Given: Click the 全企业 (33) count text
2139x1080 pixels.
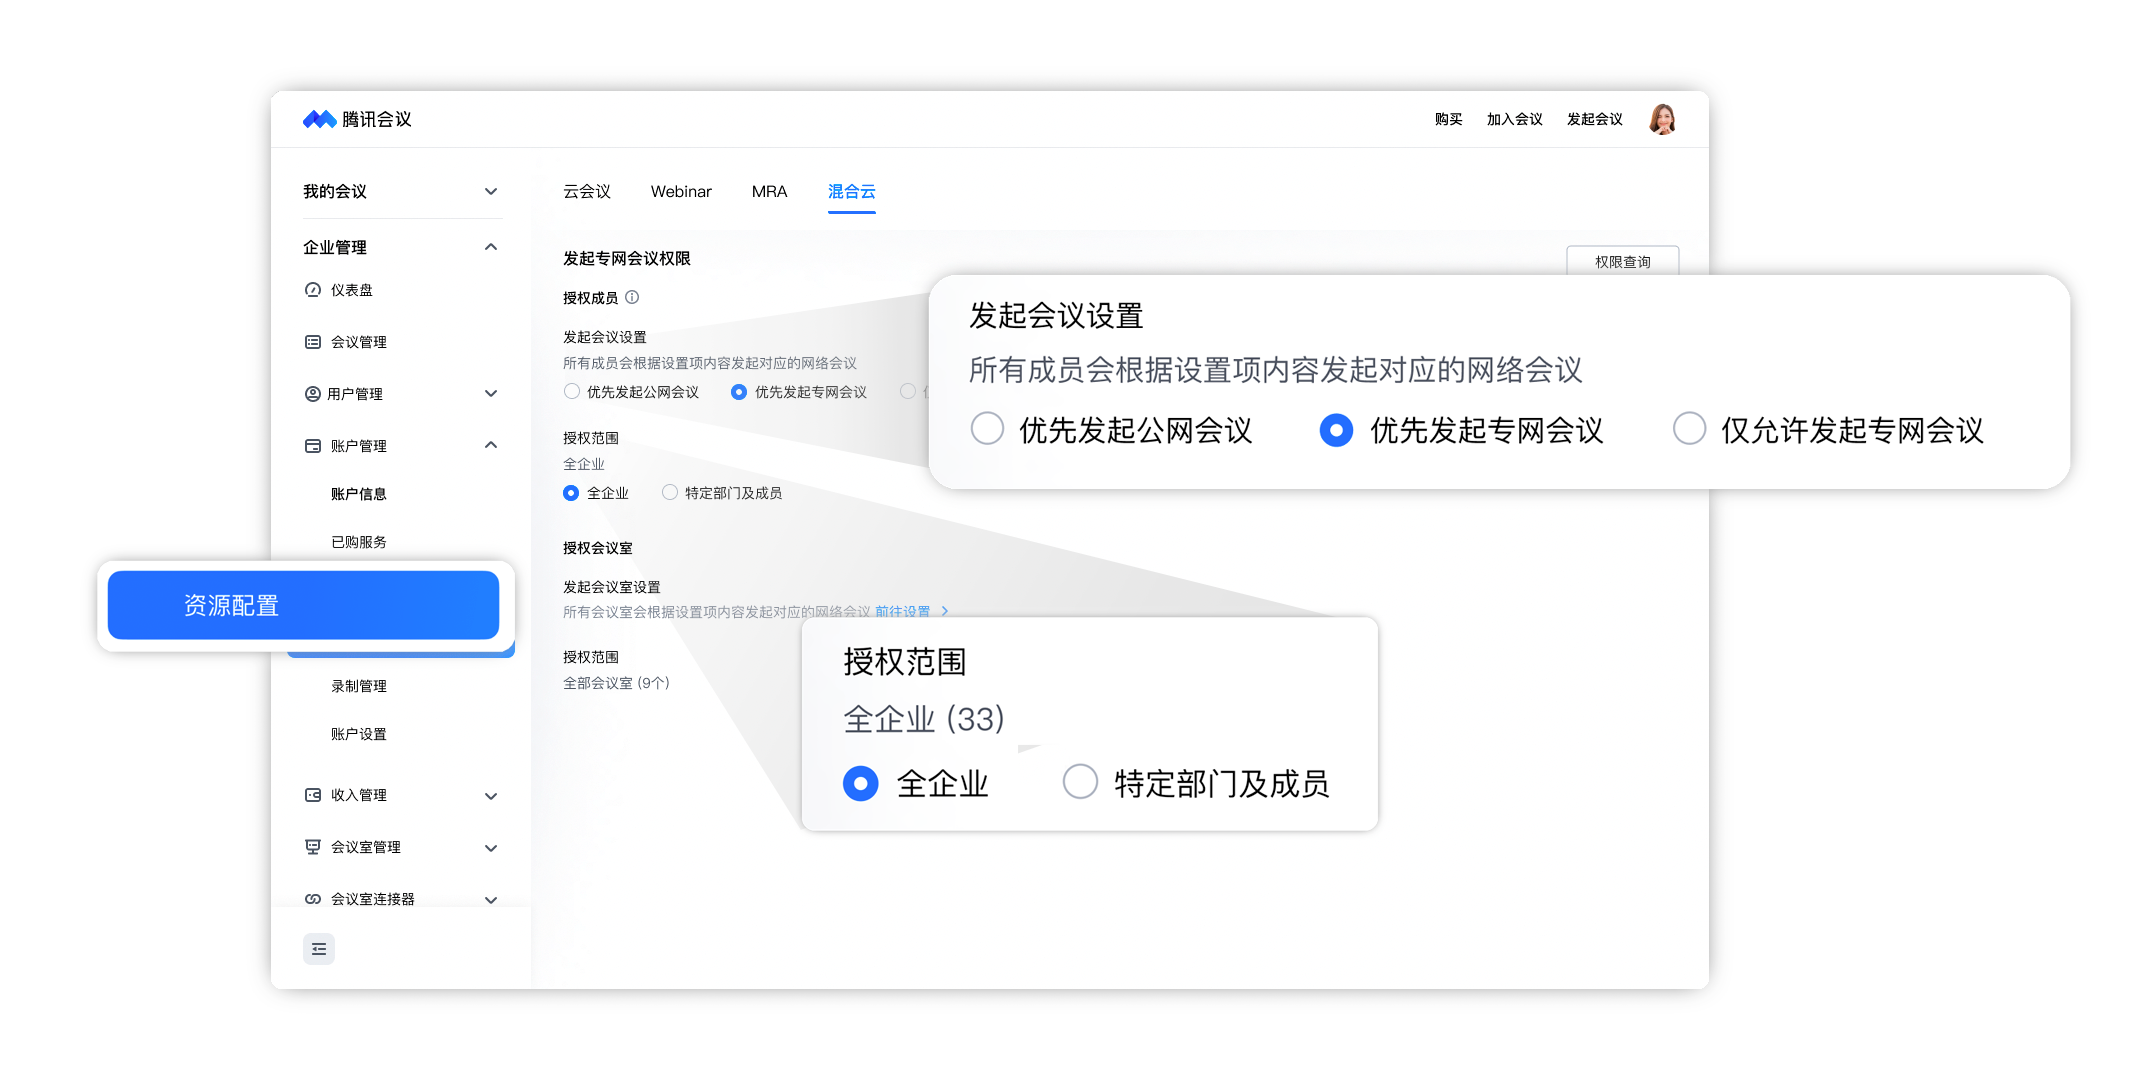Looking at the screenshot, I should (924, 719).
